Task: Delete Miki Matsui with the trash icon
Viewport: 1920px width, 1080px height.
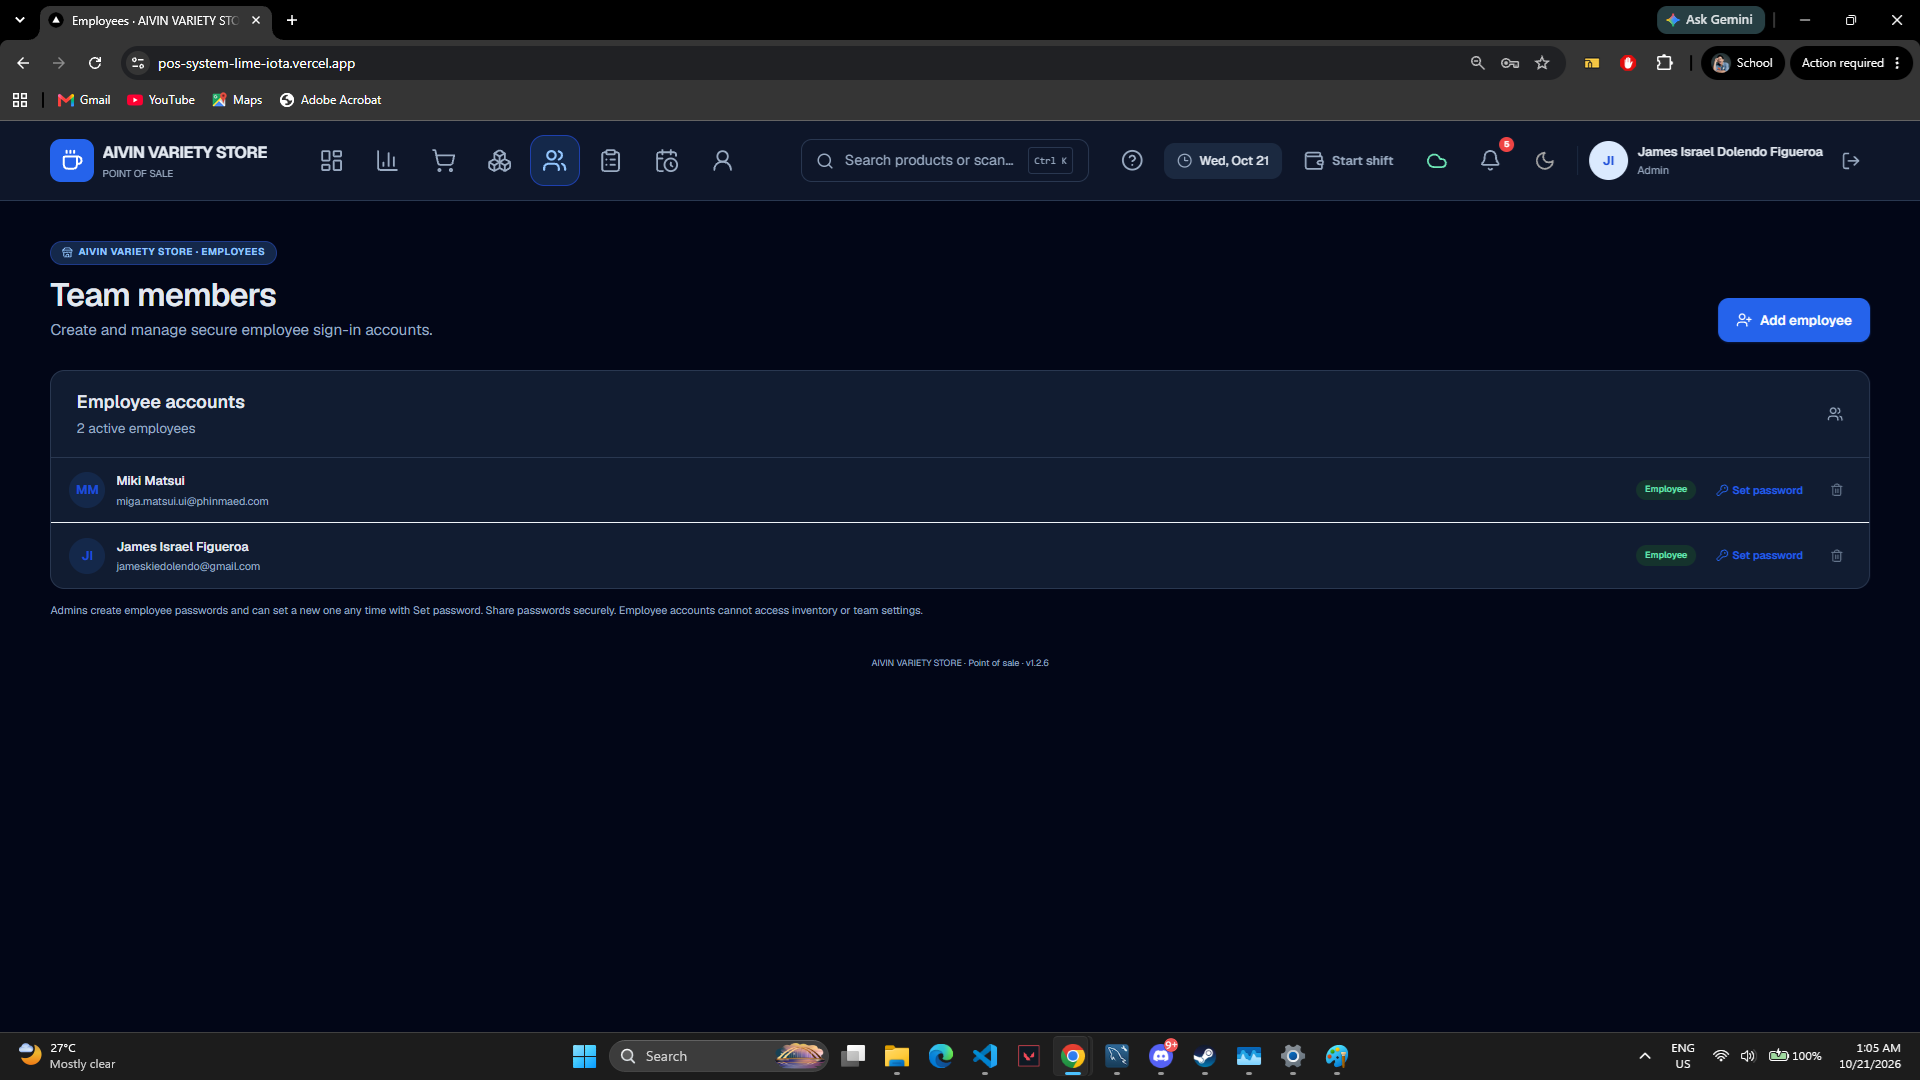Action: (1837, 490)
